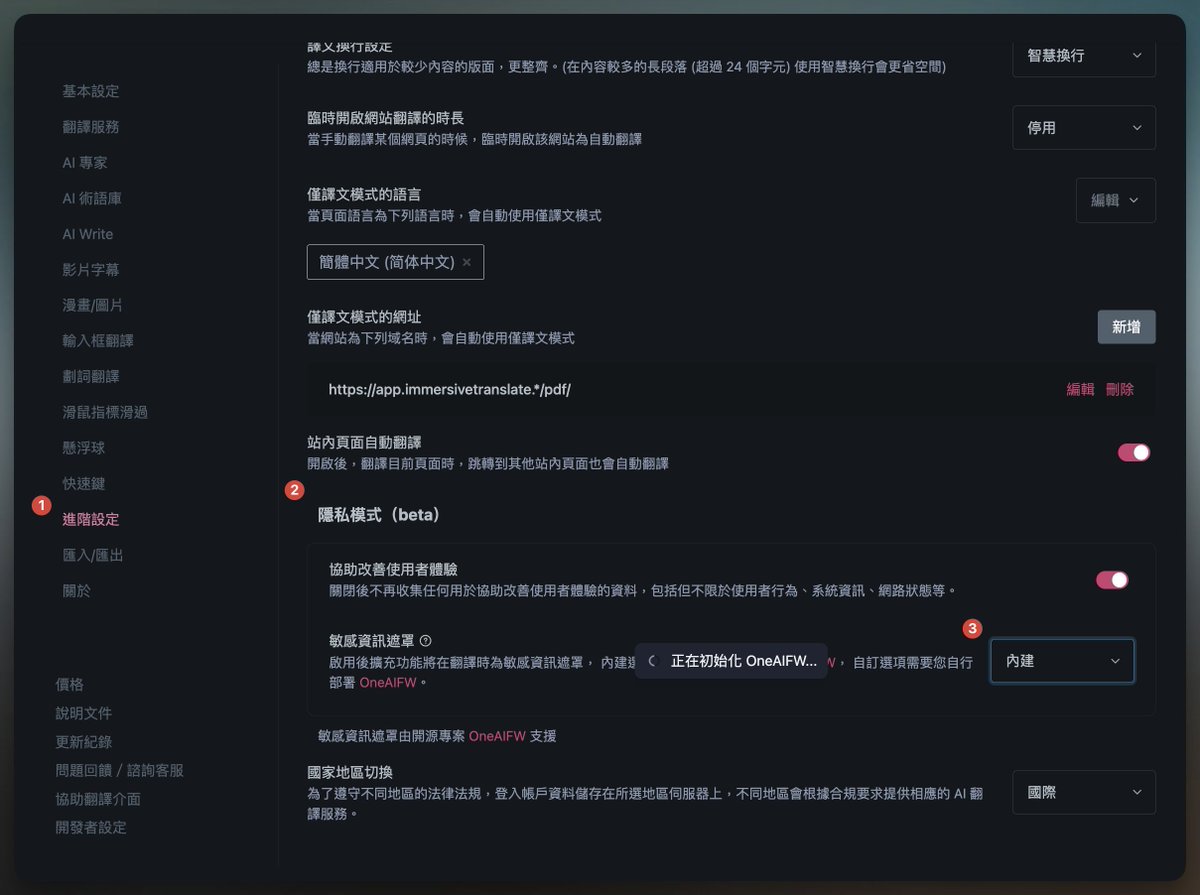Open OneAIFW link in the open-source footer note

tap(497, 736)
